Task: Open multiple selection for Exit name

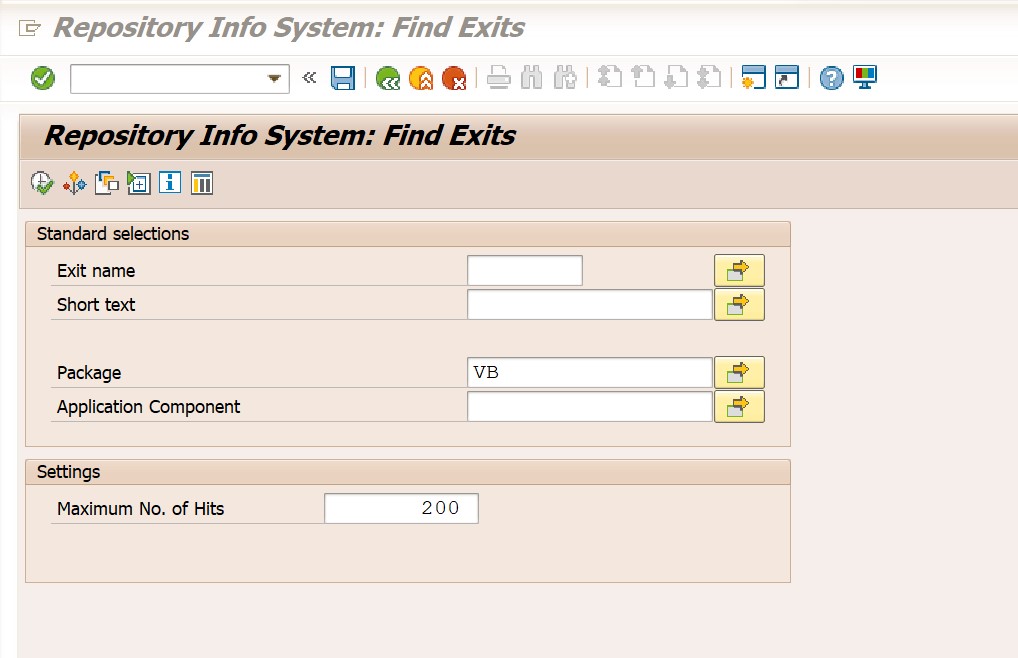Action: pos(739,271)
